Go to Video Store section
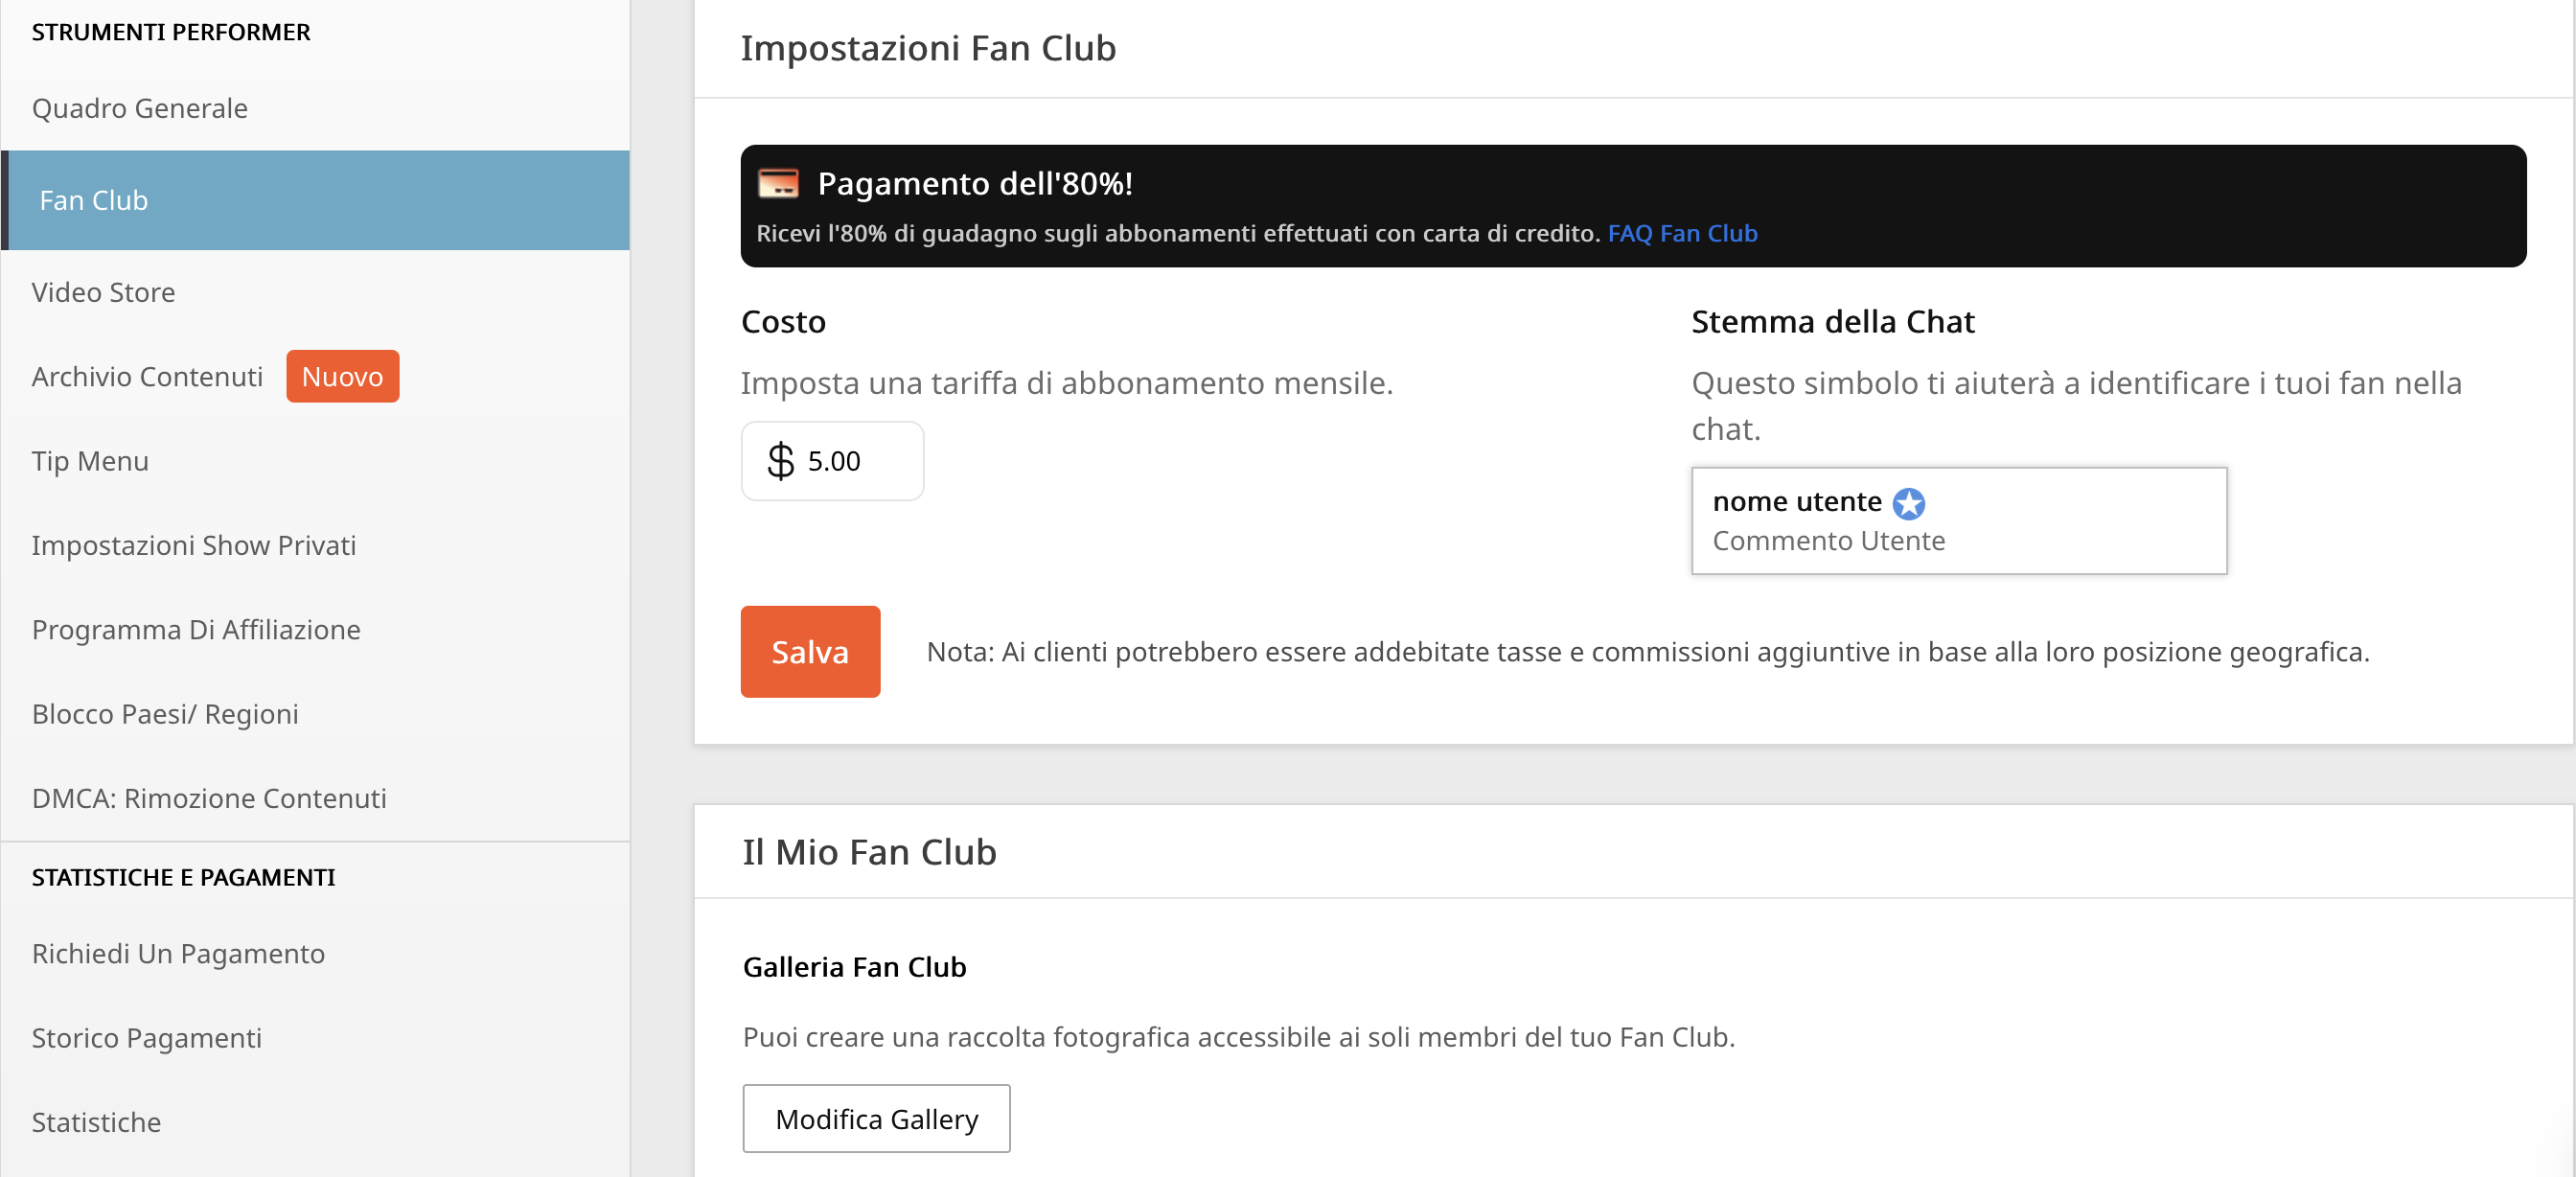Screen dimensions: 2576x1177 [x=103, y=292]
